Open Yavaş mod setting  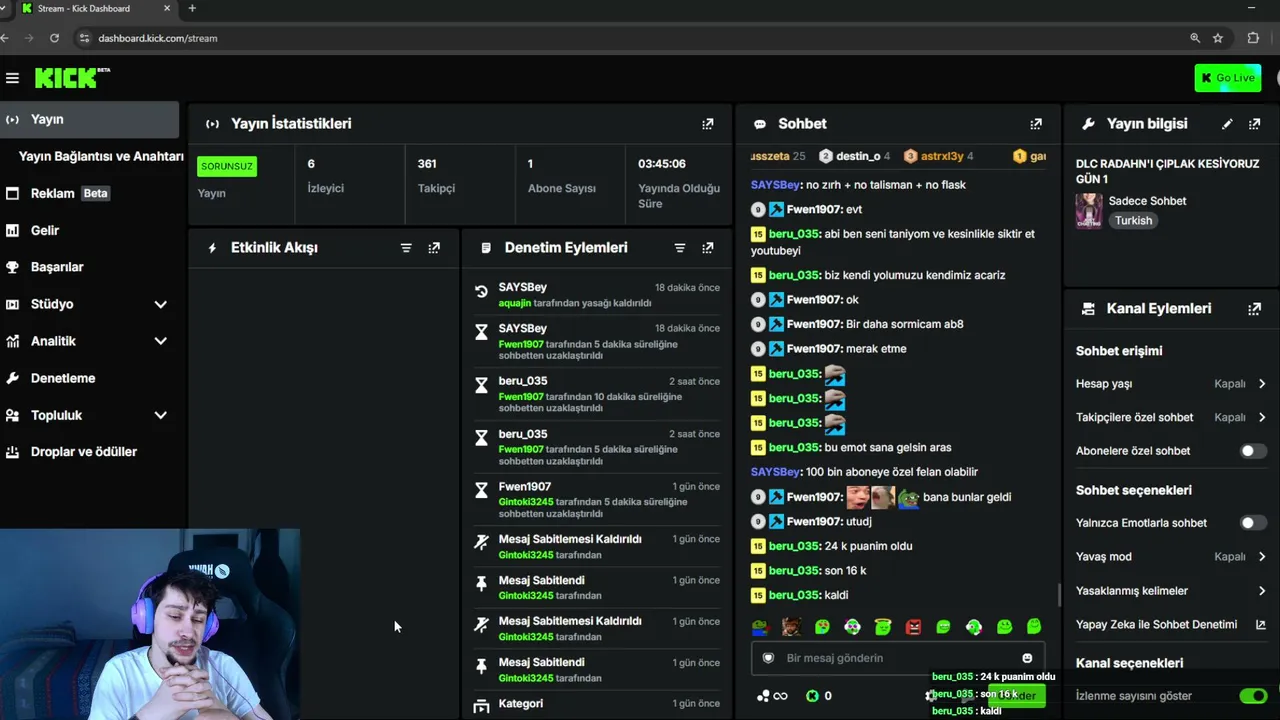pos(1171,557)
